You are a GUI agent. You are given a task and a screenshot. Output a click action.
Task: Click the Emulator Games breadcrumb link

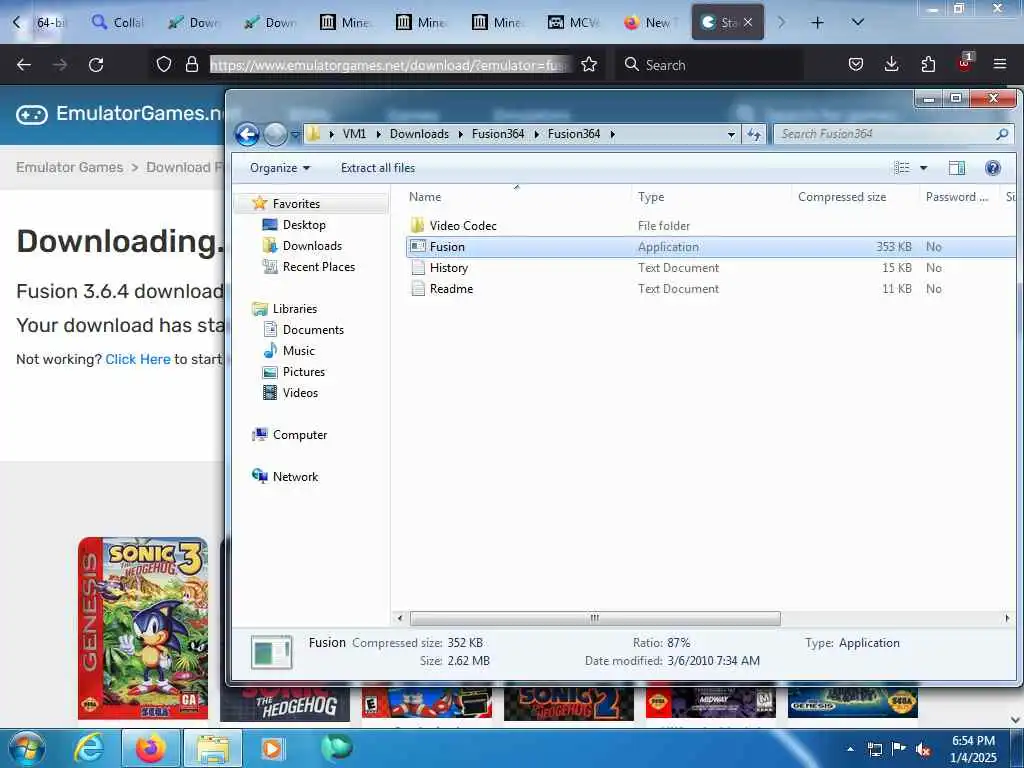69,167
